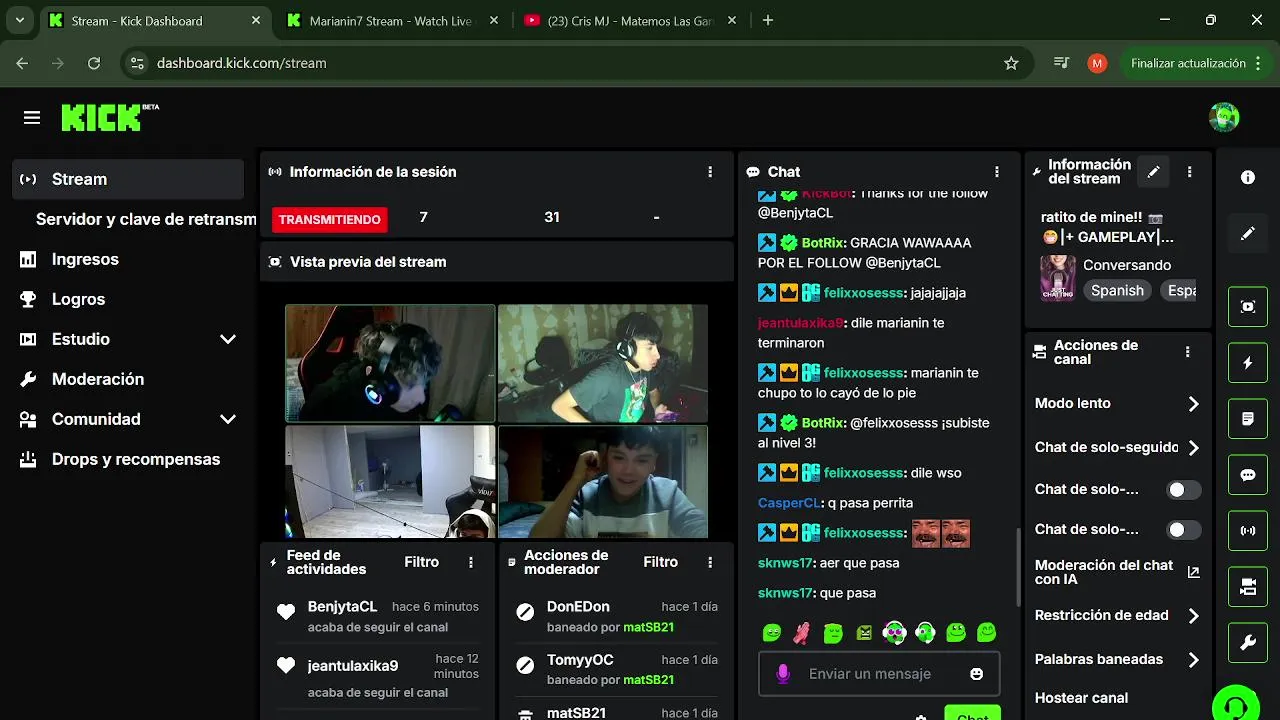Click the unban icon next to TomyyOC
Viewport: 1280px width, 720px height.
tap(525, 665)
